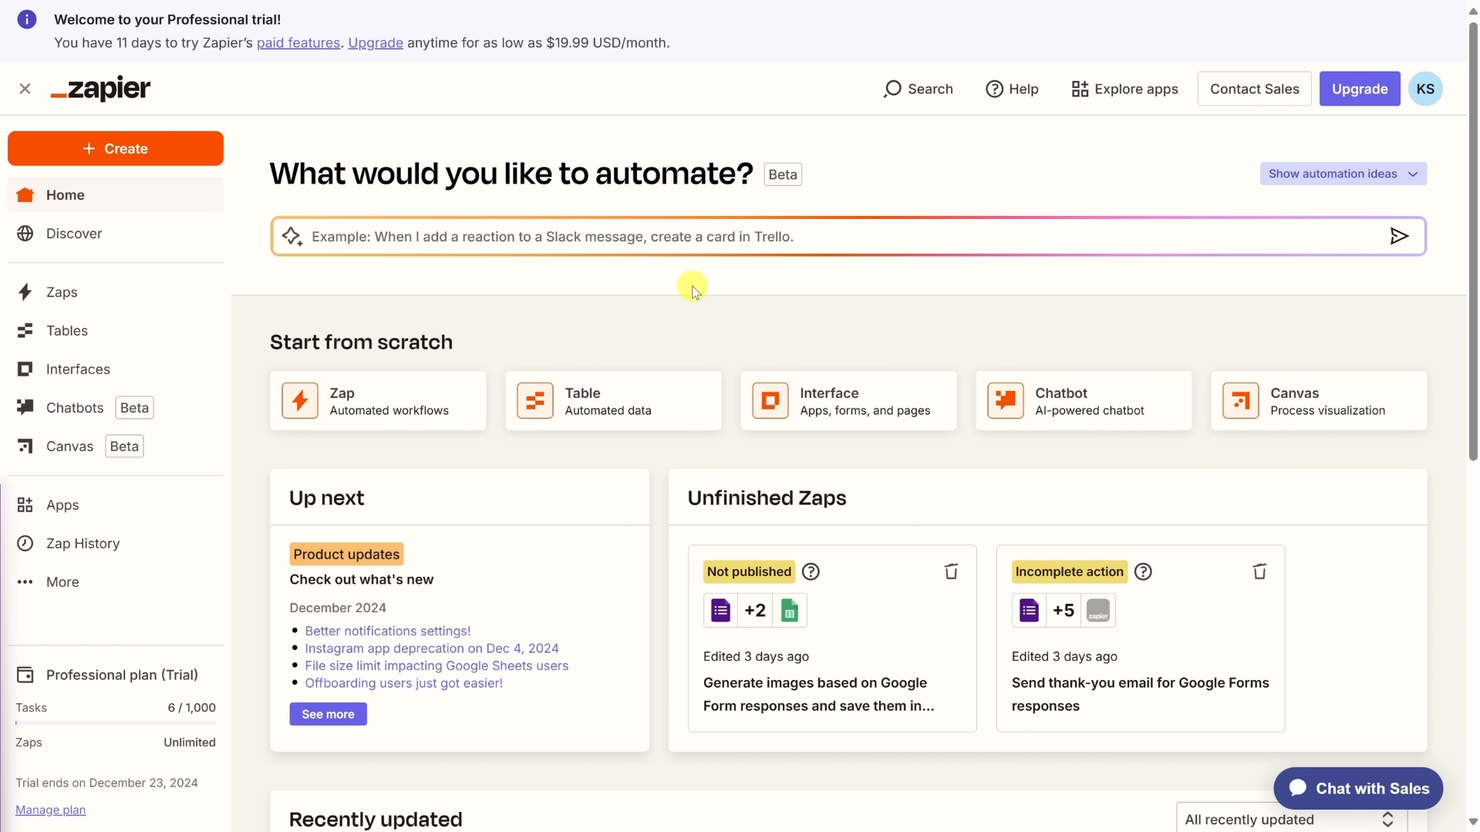
Task: Delete the Not published zap via trash icon
Action: (x=951, y=572)
